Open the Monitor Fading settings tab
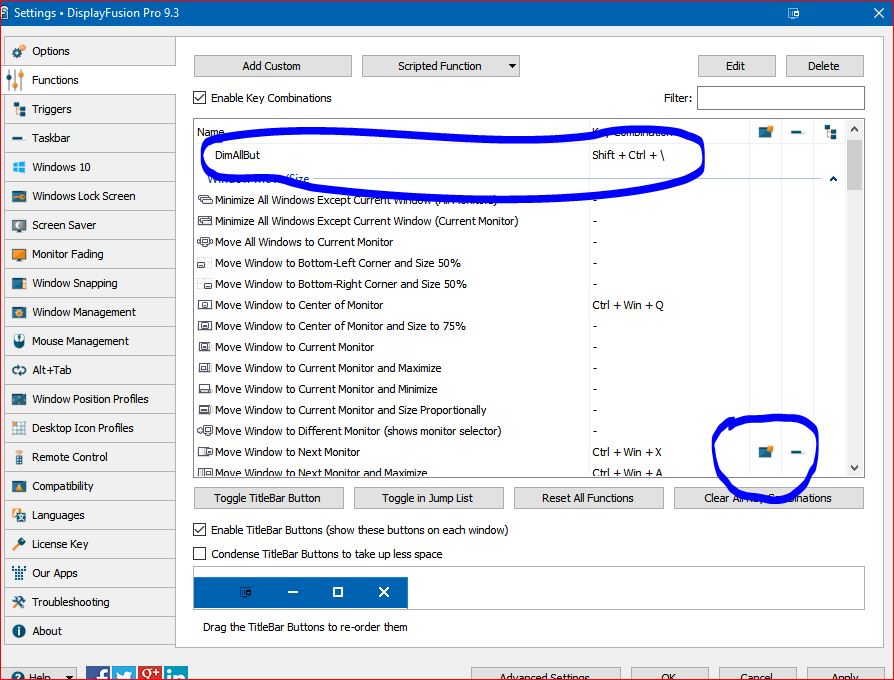Image resolution: width=894 pixels, height=680 pixels. (x=67, y=254)
